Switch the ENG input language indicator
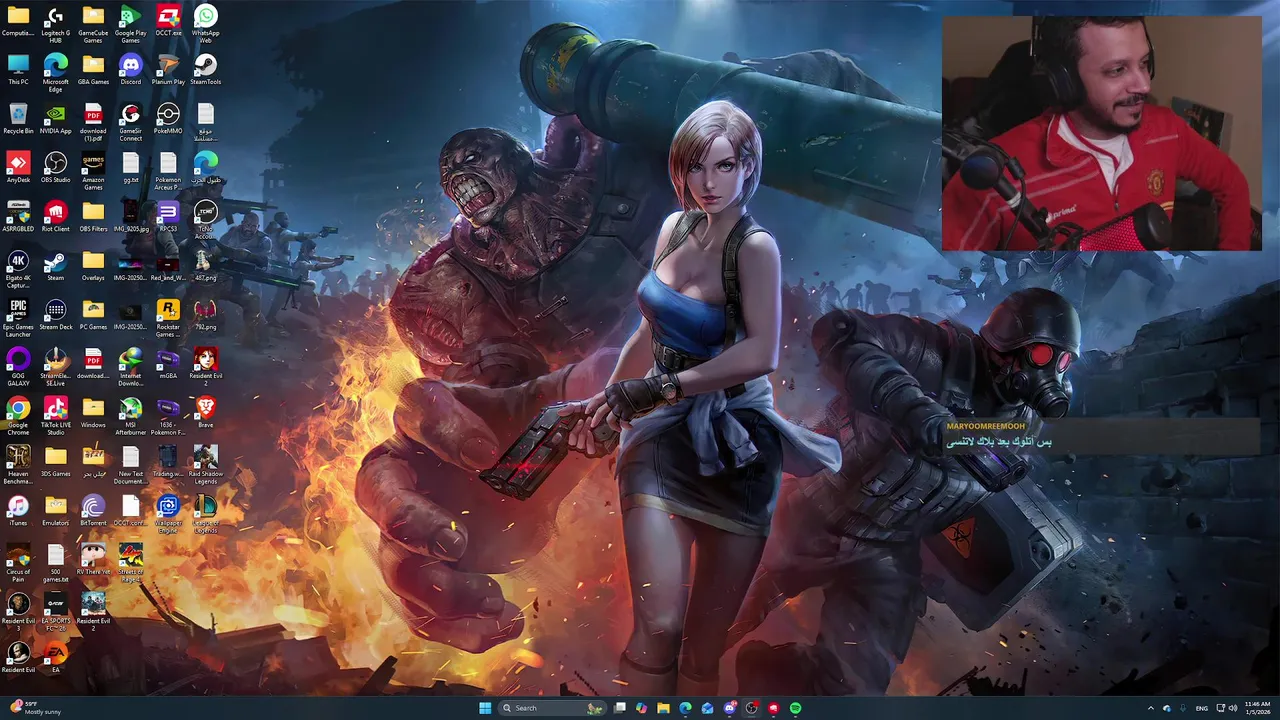The width and height of the screenshot is (1280, 720). 1202,708
